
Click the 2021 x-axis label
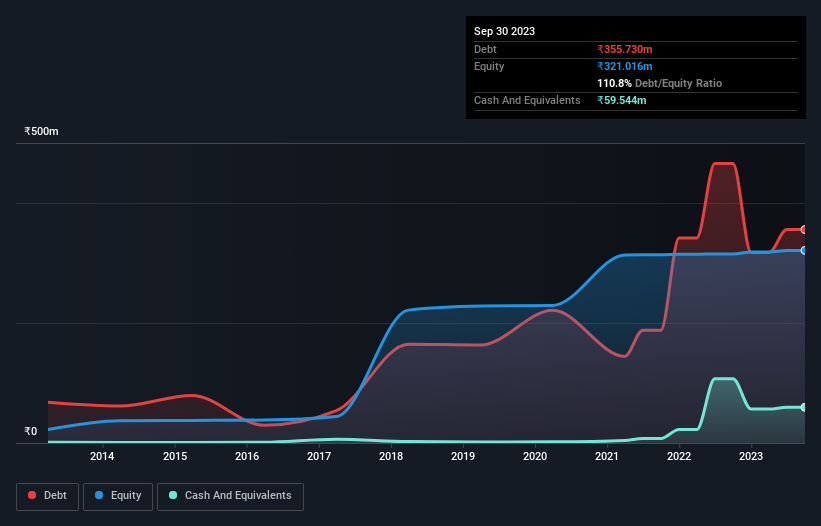[x=607, y=456]
